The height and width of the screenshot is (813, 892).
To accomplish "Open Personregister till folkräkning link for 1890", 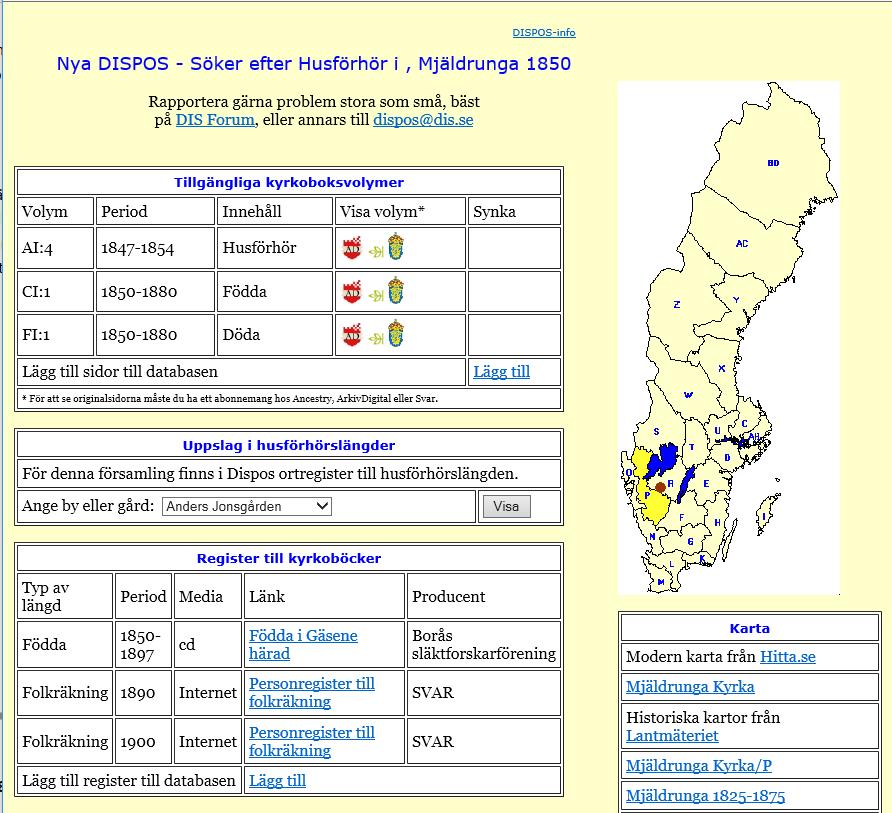I will pos(312,692).
